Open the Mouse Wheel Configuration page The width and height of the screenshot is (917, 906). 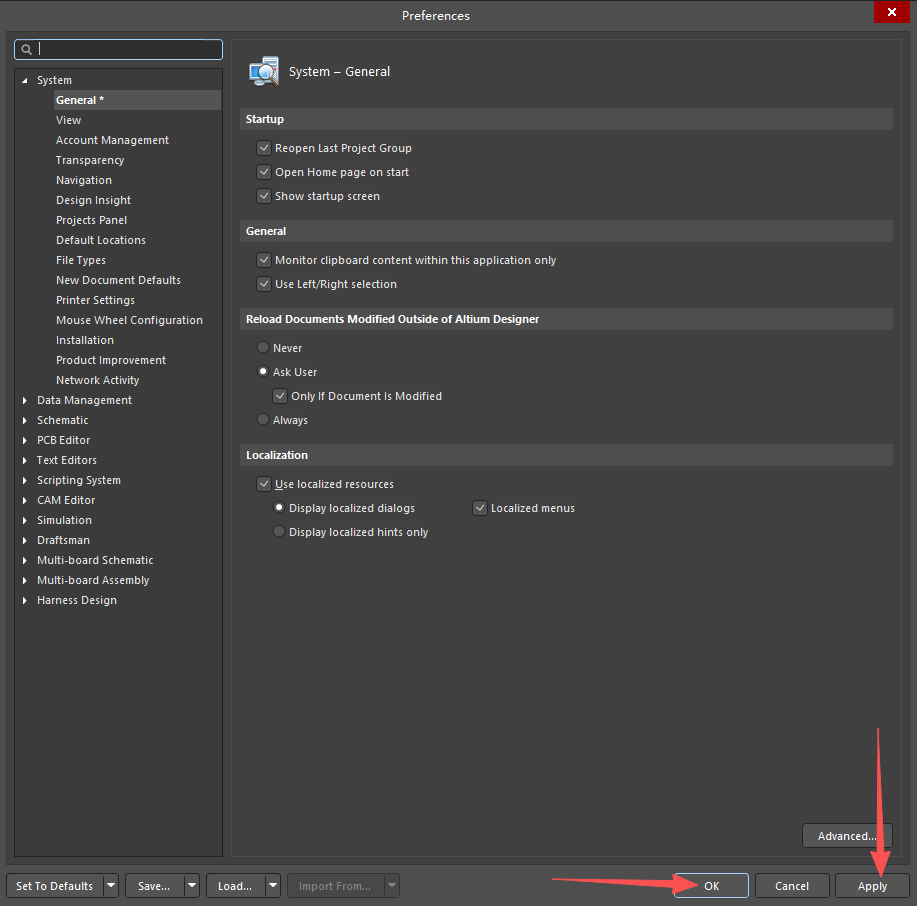coord(129,320)
